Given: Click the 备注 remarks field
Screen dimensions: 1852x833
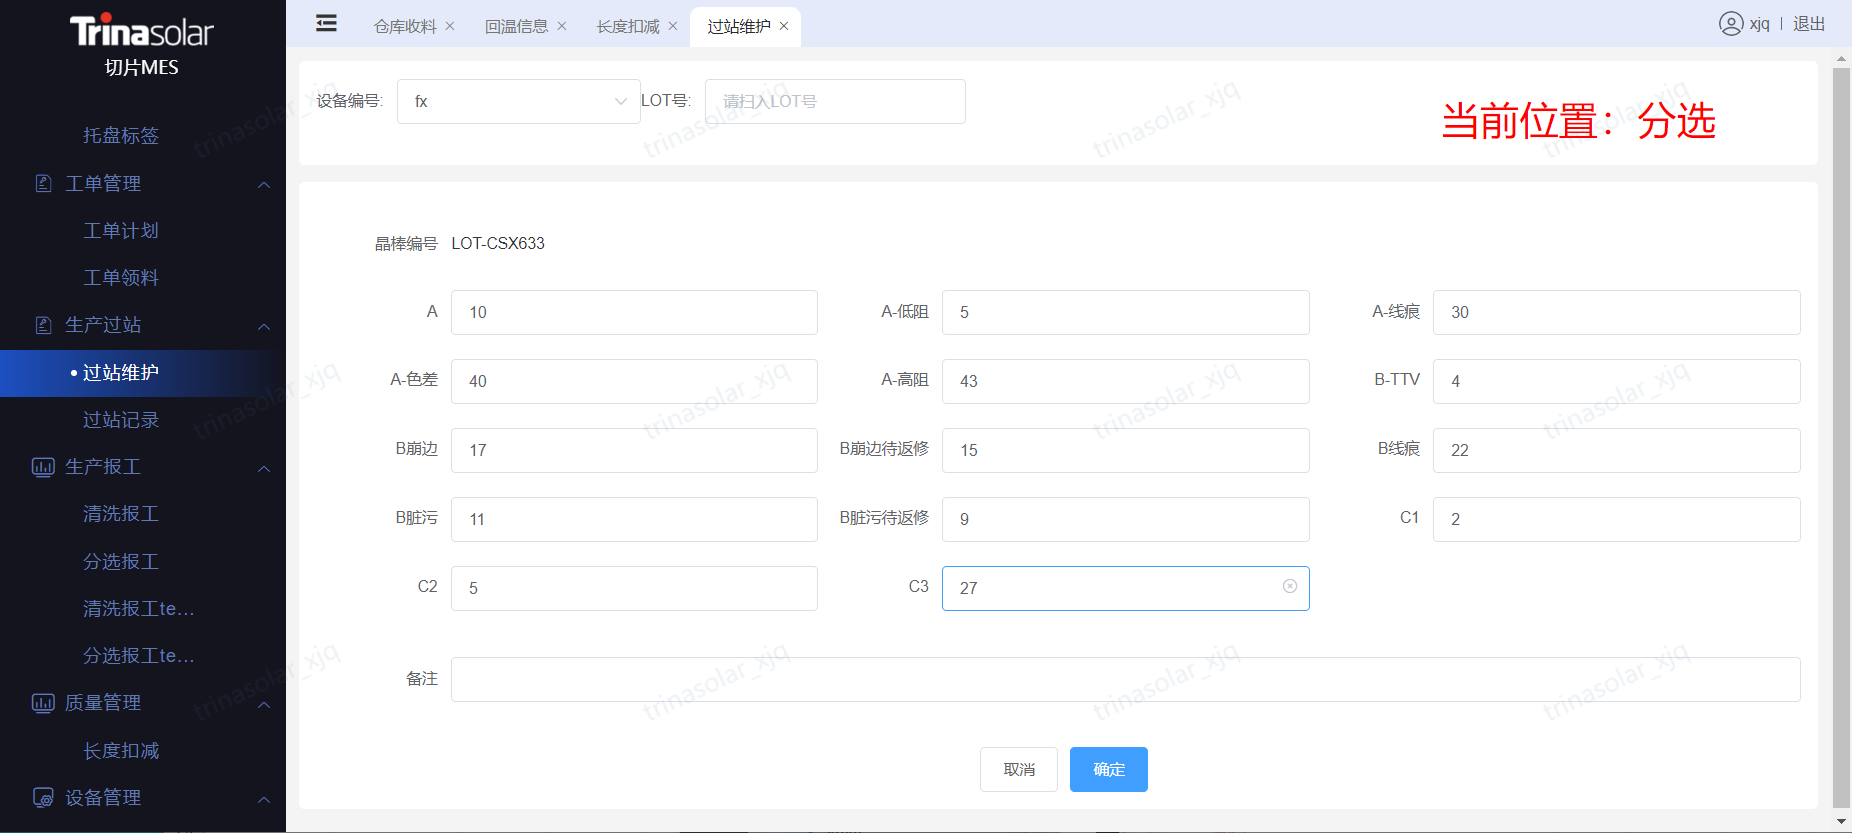Looking at the screenshot, I should tap(1126, 679).
